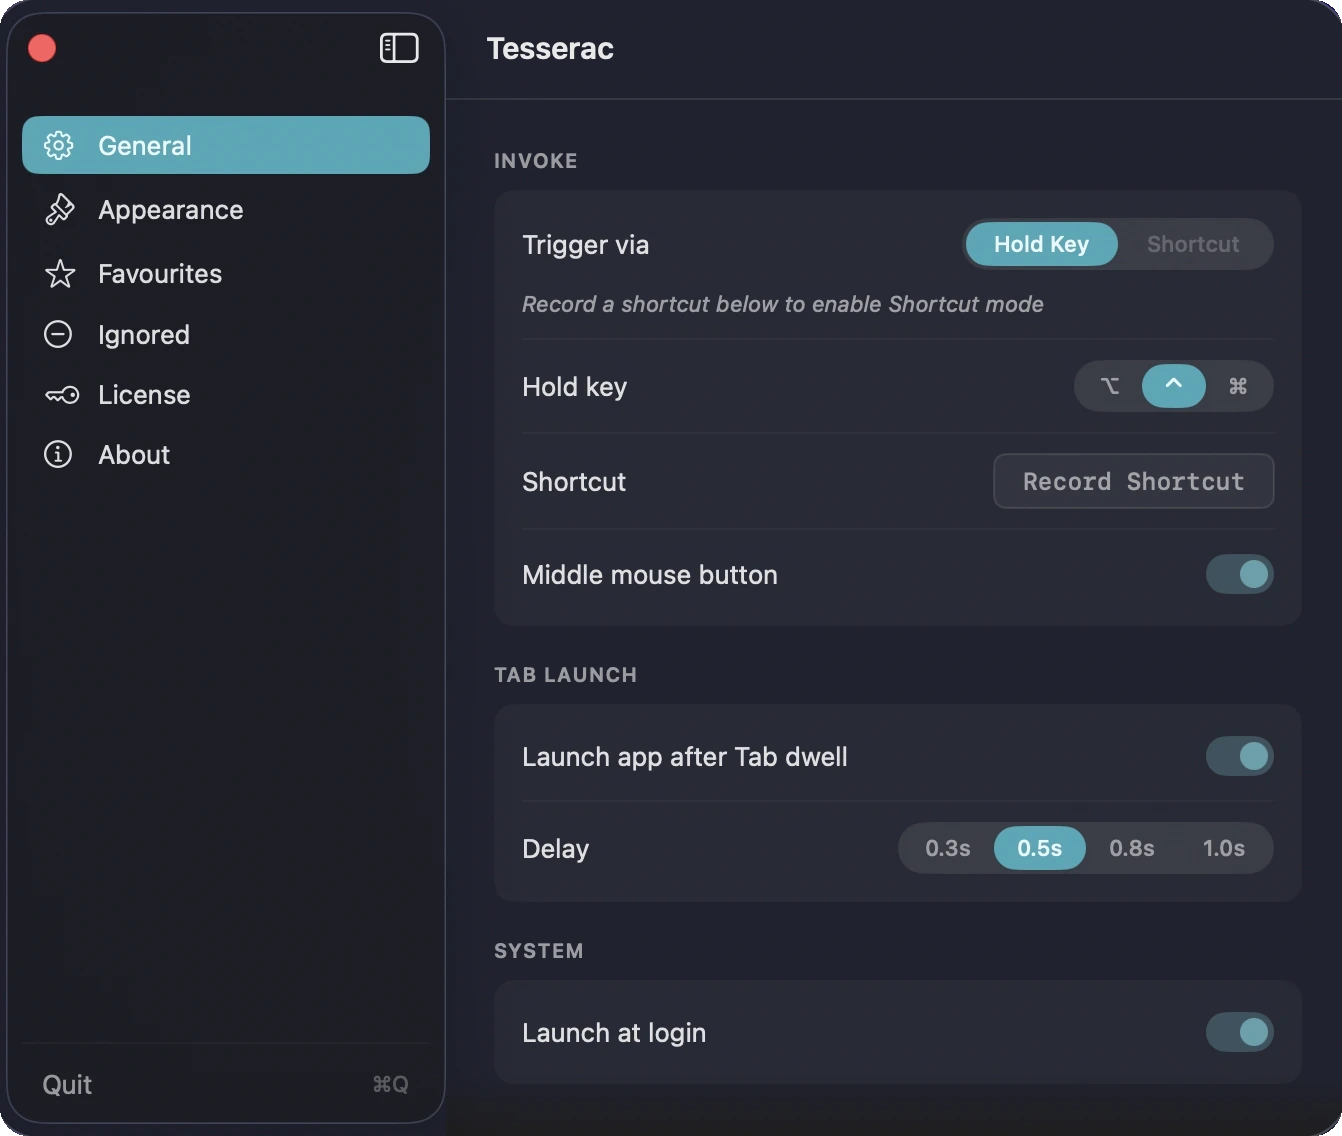1342x1136 pixels.
Task: Click the 'Record a shortcut below' hint text
Action: pos(782,304)
